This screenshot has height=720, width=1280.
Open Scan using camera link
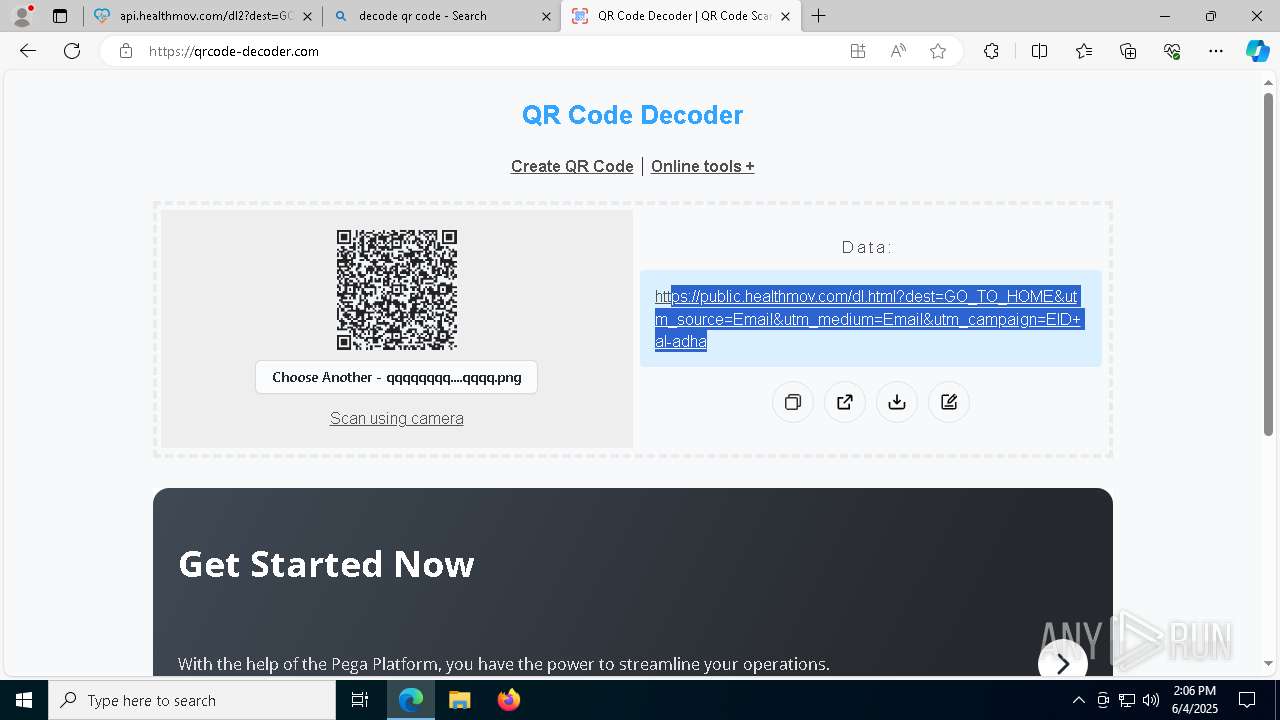(x=397, y=418)
